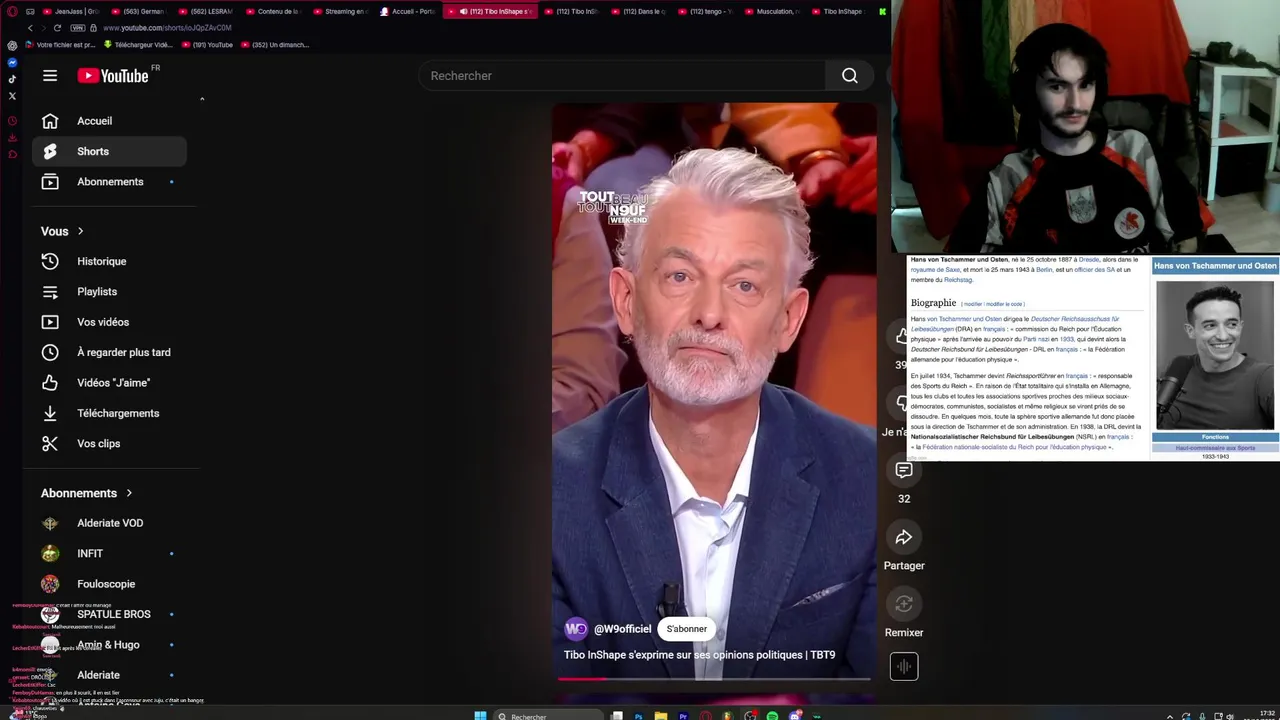The image size is (1280, 720).
Task: Click the X (Twitter) icon in browser sidebar
Action: pyautogui.click(x=12, y=96)
